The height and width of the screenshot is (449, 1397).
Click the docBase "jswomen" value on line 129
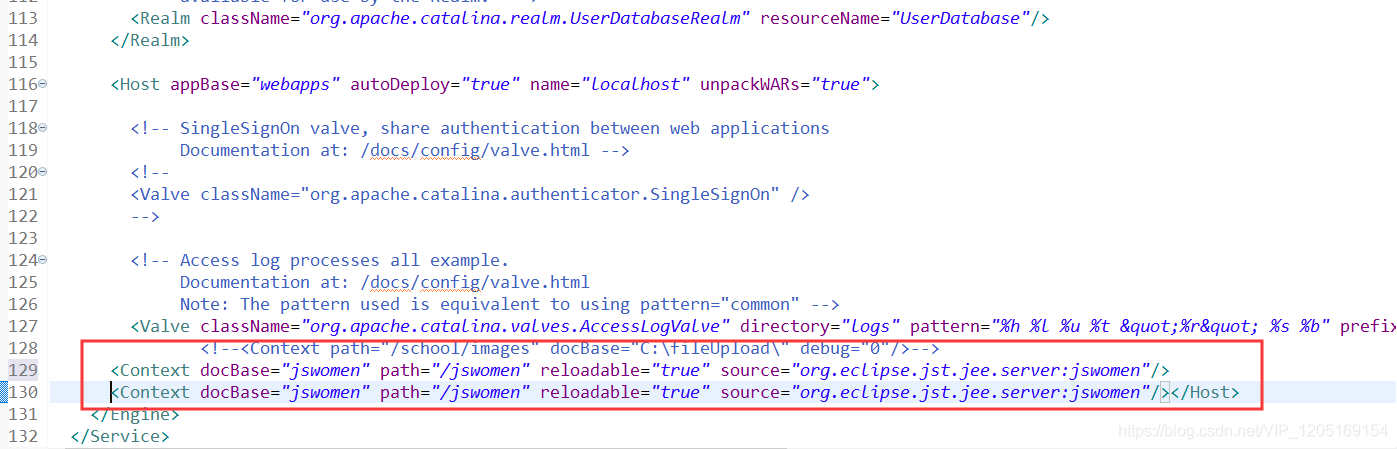[x=325, y=371]
